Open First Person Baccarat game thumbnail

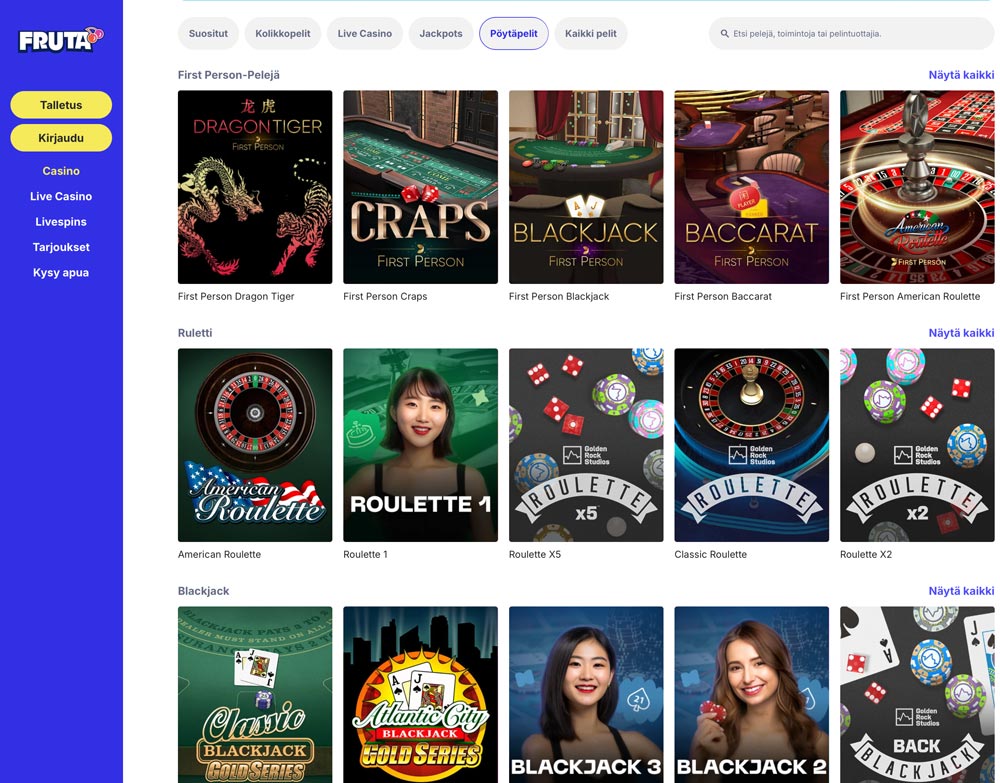[x=751, y=187]
